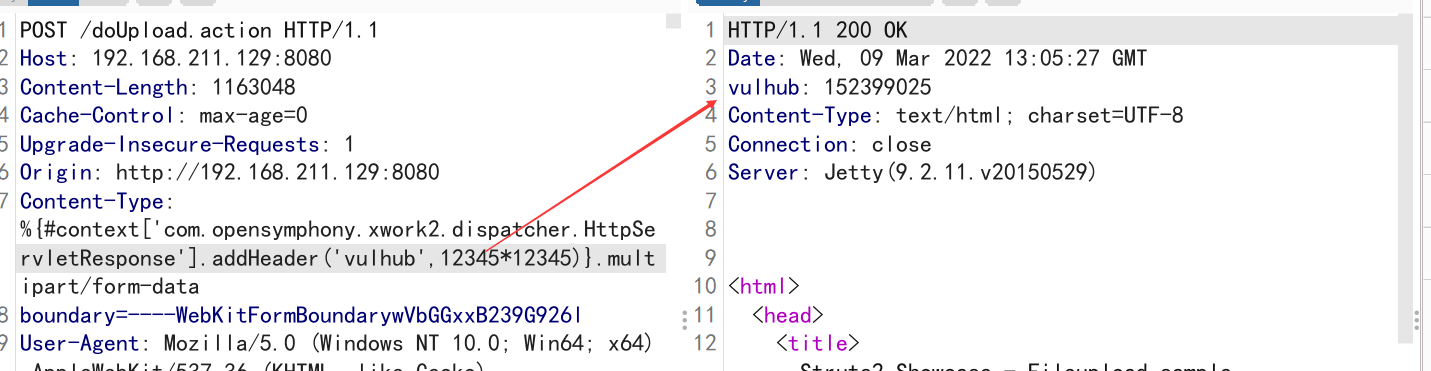Image resolution: width=1431 pixels, height=371 pixels.
Task: Click the Cache-Control: max-age=0 line
Action: (163, 116)
